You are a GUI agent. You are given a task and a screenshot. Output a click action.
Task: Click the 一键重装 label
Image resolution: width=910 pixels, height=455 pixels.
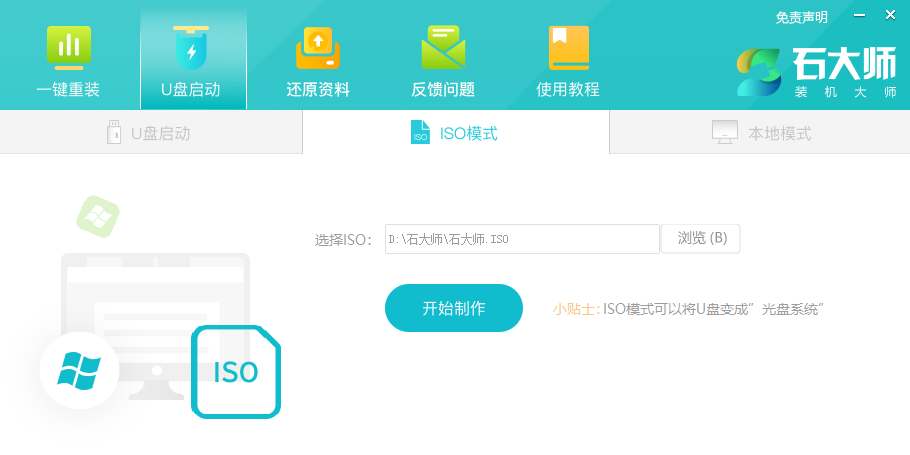pos(68,89)
